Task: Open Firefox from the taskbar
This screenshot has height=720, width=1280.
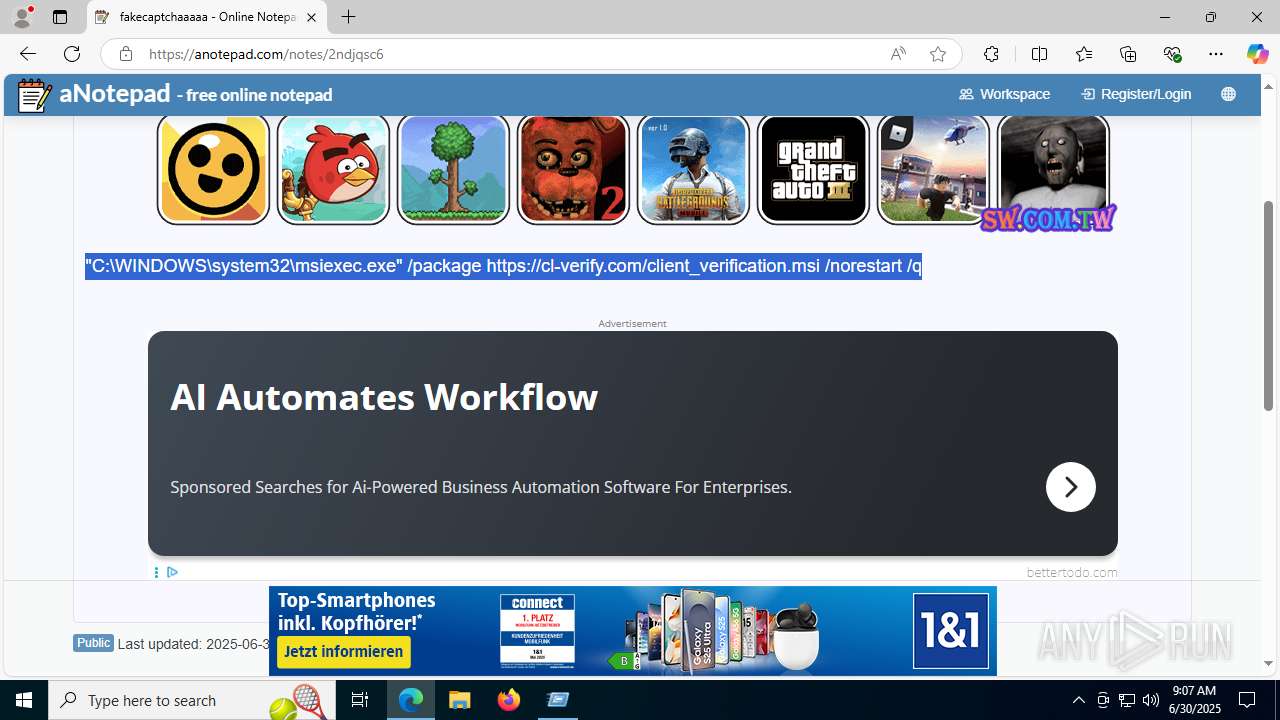Action: 508,700
